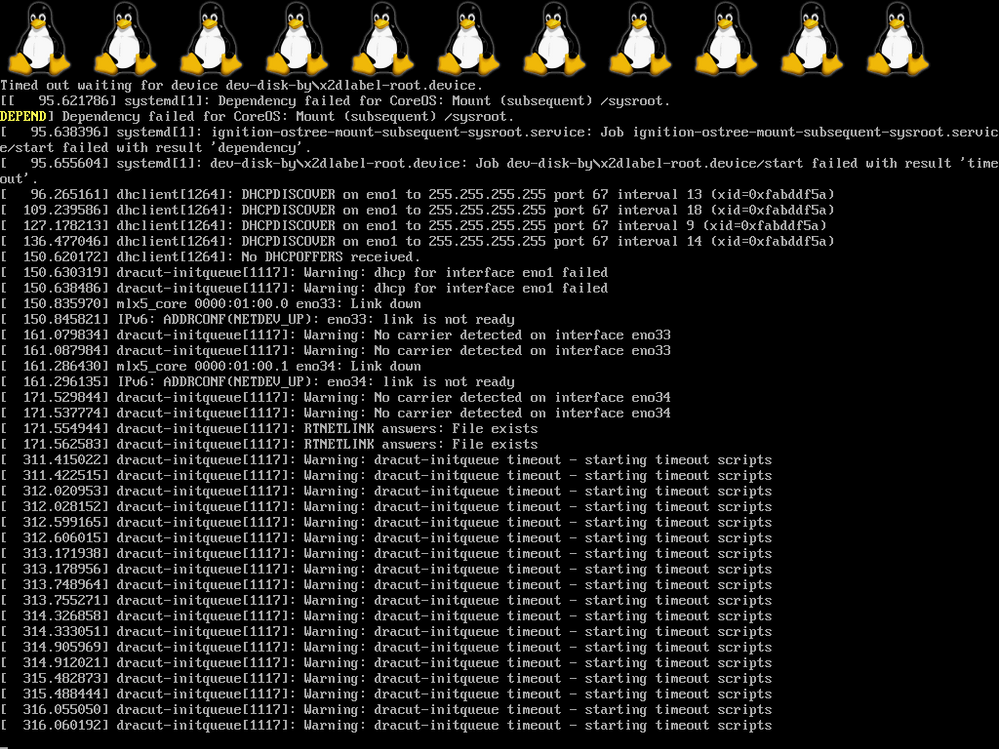
Task: Click the seventh Tux penguin from the left
Action: [x=554, y=39]
